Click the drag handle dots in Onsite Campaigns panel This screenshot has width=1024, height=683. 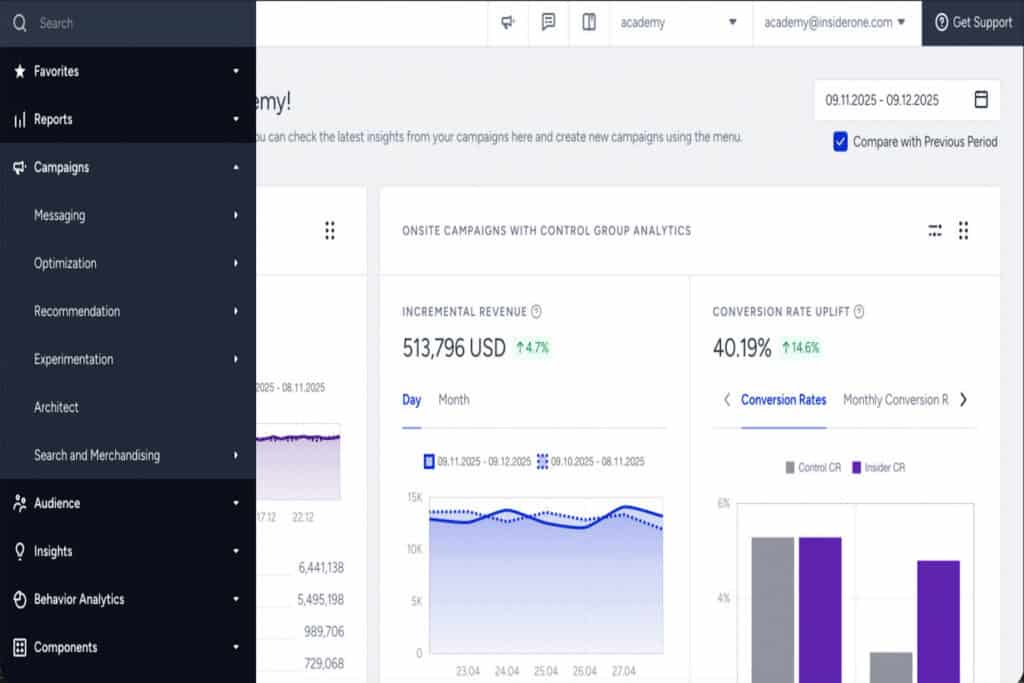pyautogui.click(x=963, y=231)
